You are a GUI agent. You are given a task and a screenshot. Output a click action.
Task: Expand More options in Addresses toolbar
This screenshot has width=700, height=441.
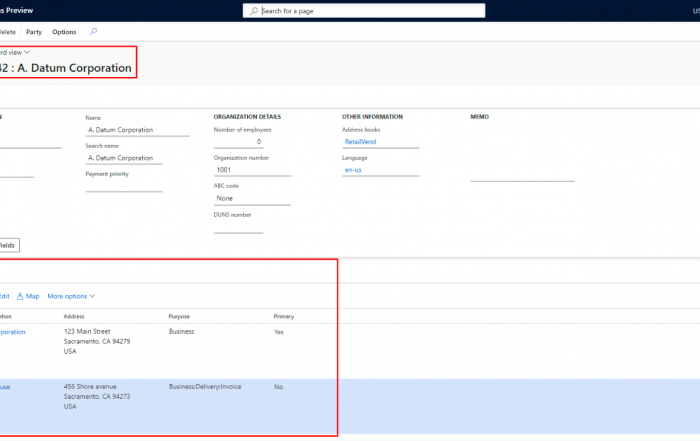[71, 296]
